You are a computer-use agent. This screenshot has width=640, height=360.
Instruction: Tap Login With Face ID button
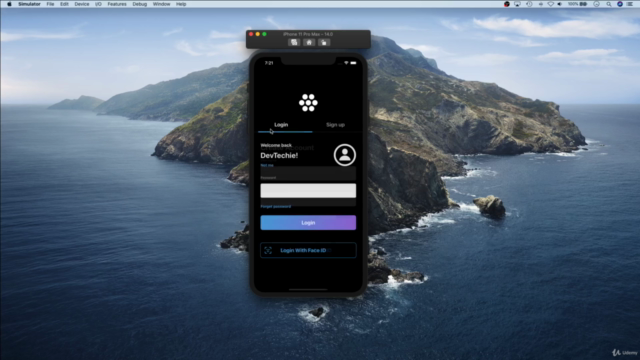pyautogui.click(x=308, y=250)
